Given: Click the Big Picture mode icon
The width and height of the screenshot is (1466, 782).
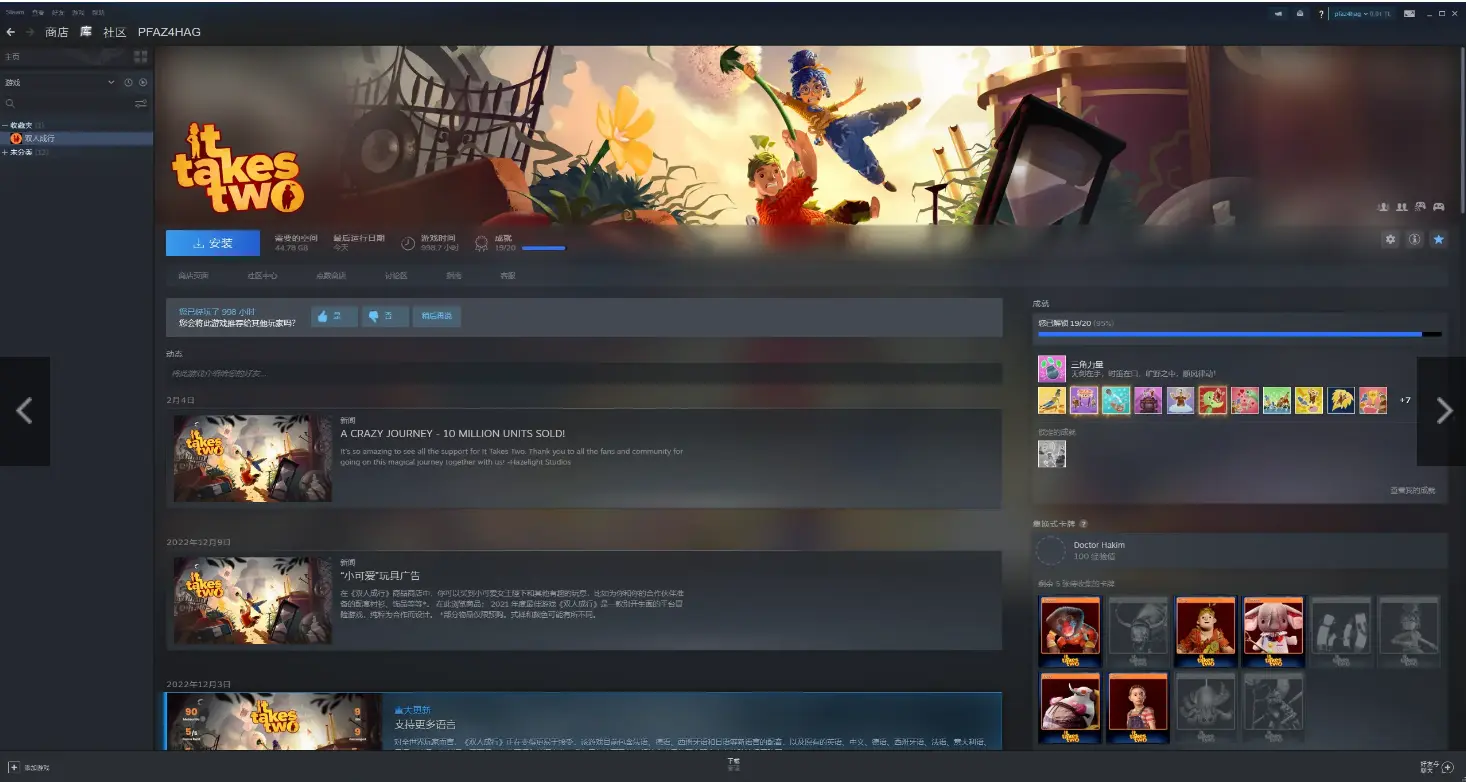Looking at the screenshot, I should coord(1410,14).
